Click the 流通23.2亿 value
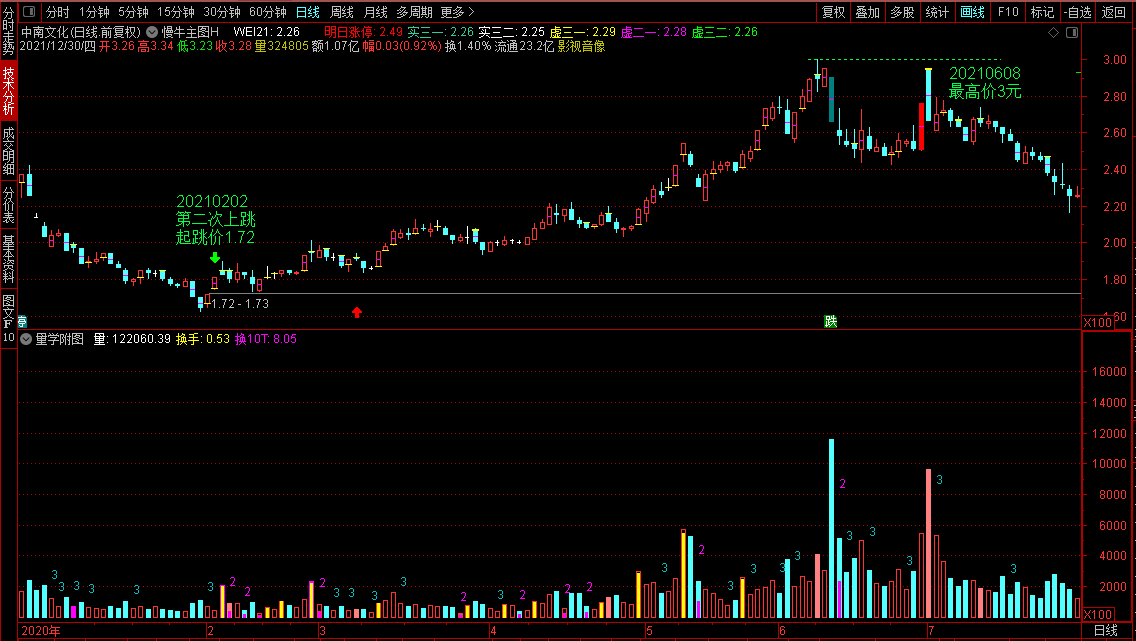Image resolution: width=1136 pixels, height=641 pixels. (x=525, y=46)
